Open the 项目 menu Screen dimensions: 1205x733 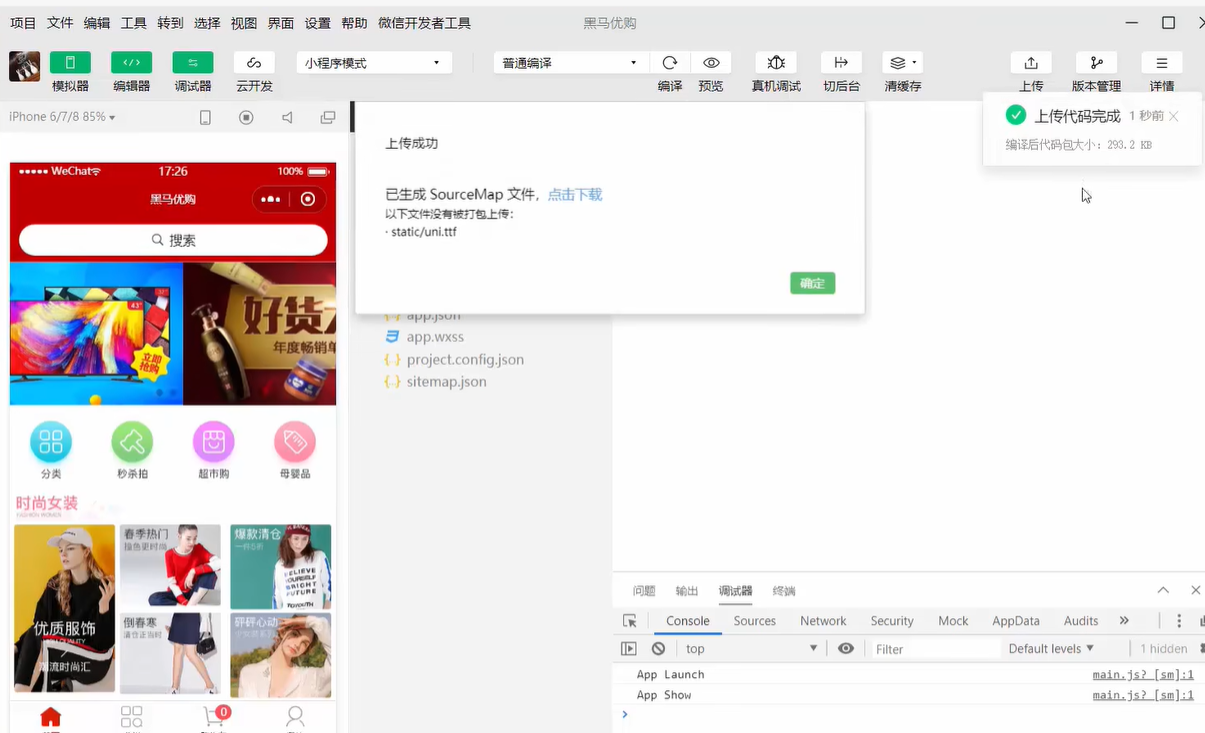tap(23, 23)
